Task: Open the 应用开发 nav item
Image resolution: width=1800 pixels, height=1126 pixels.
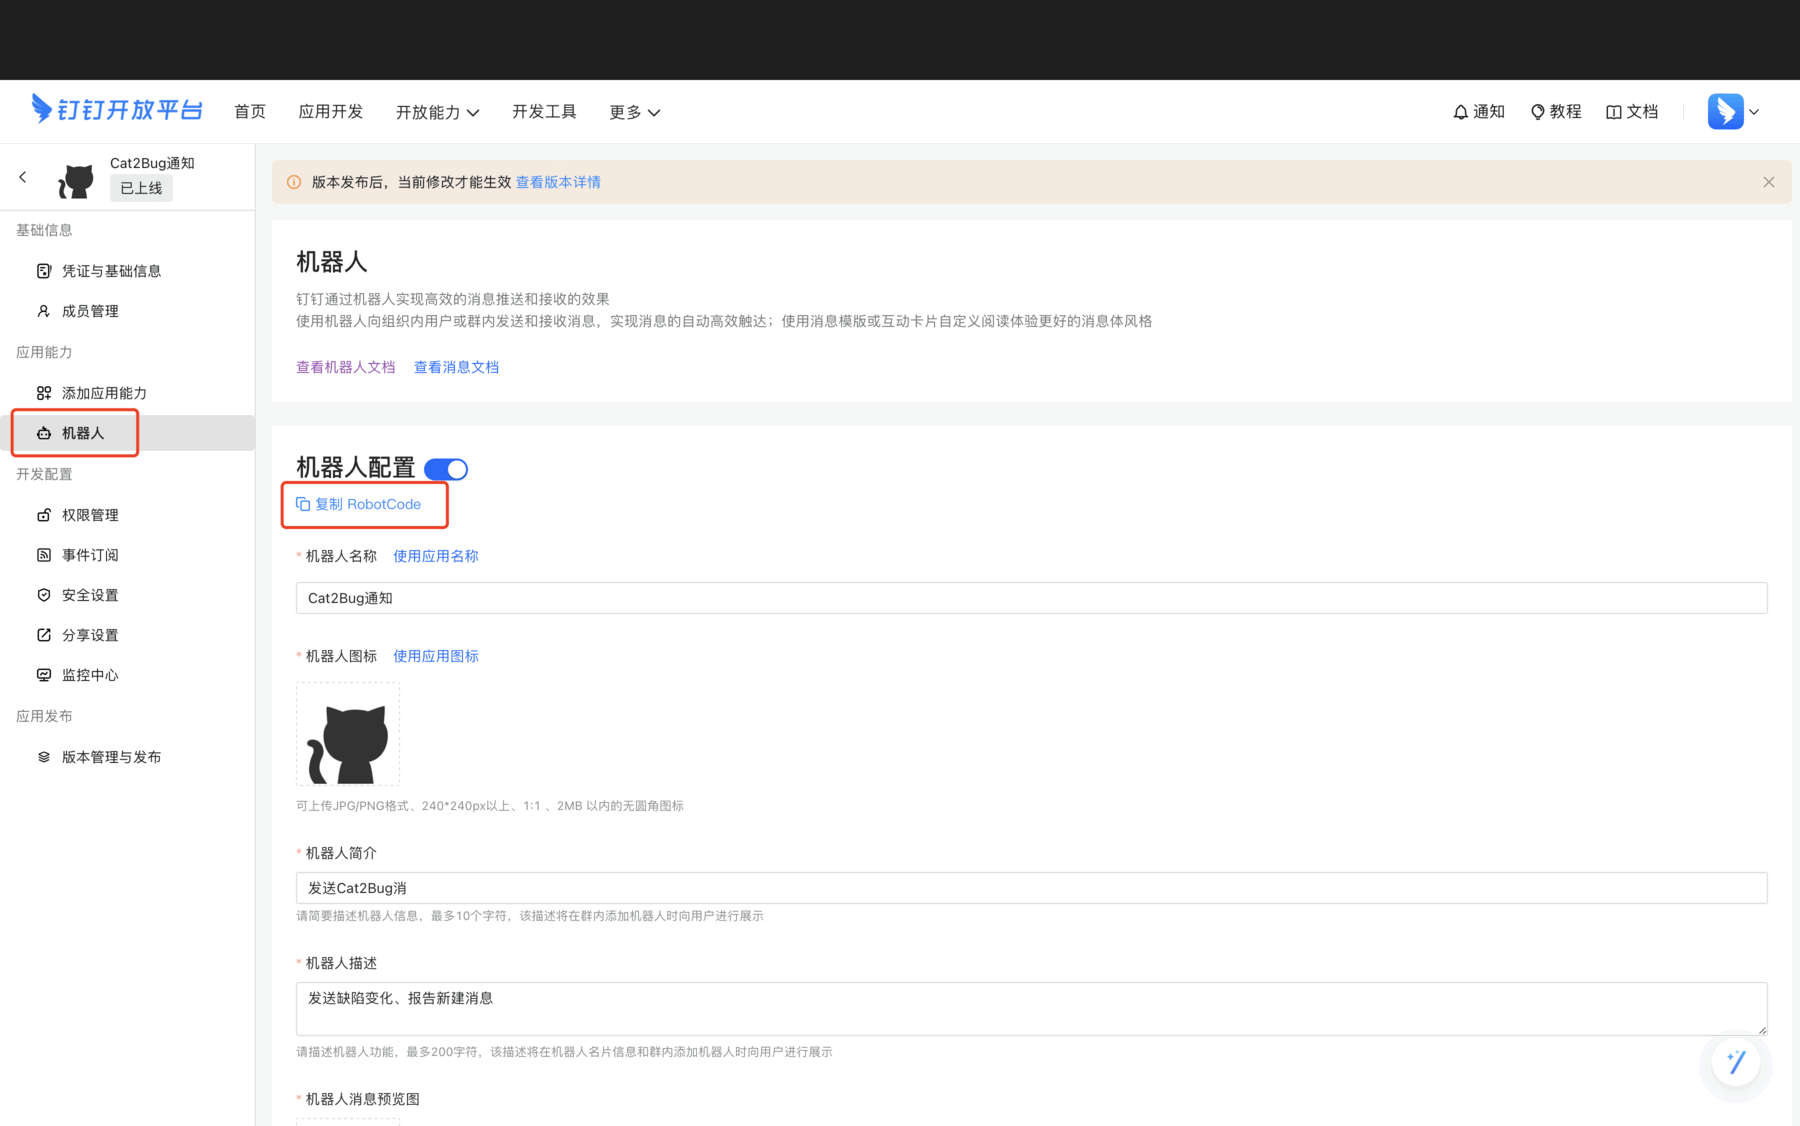Action: coord(330,111)
